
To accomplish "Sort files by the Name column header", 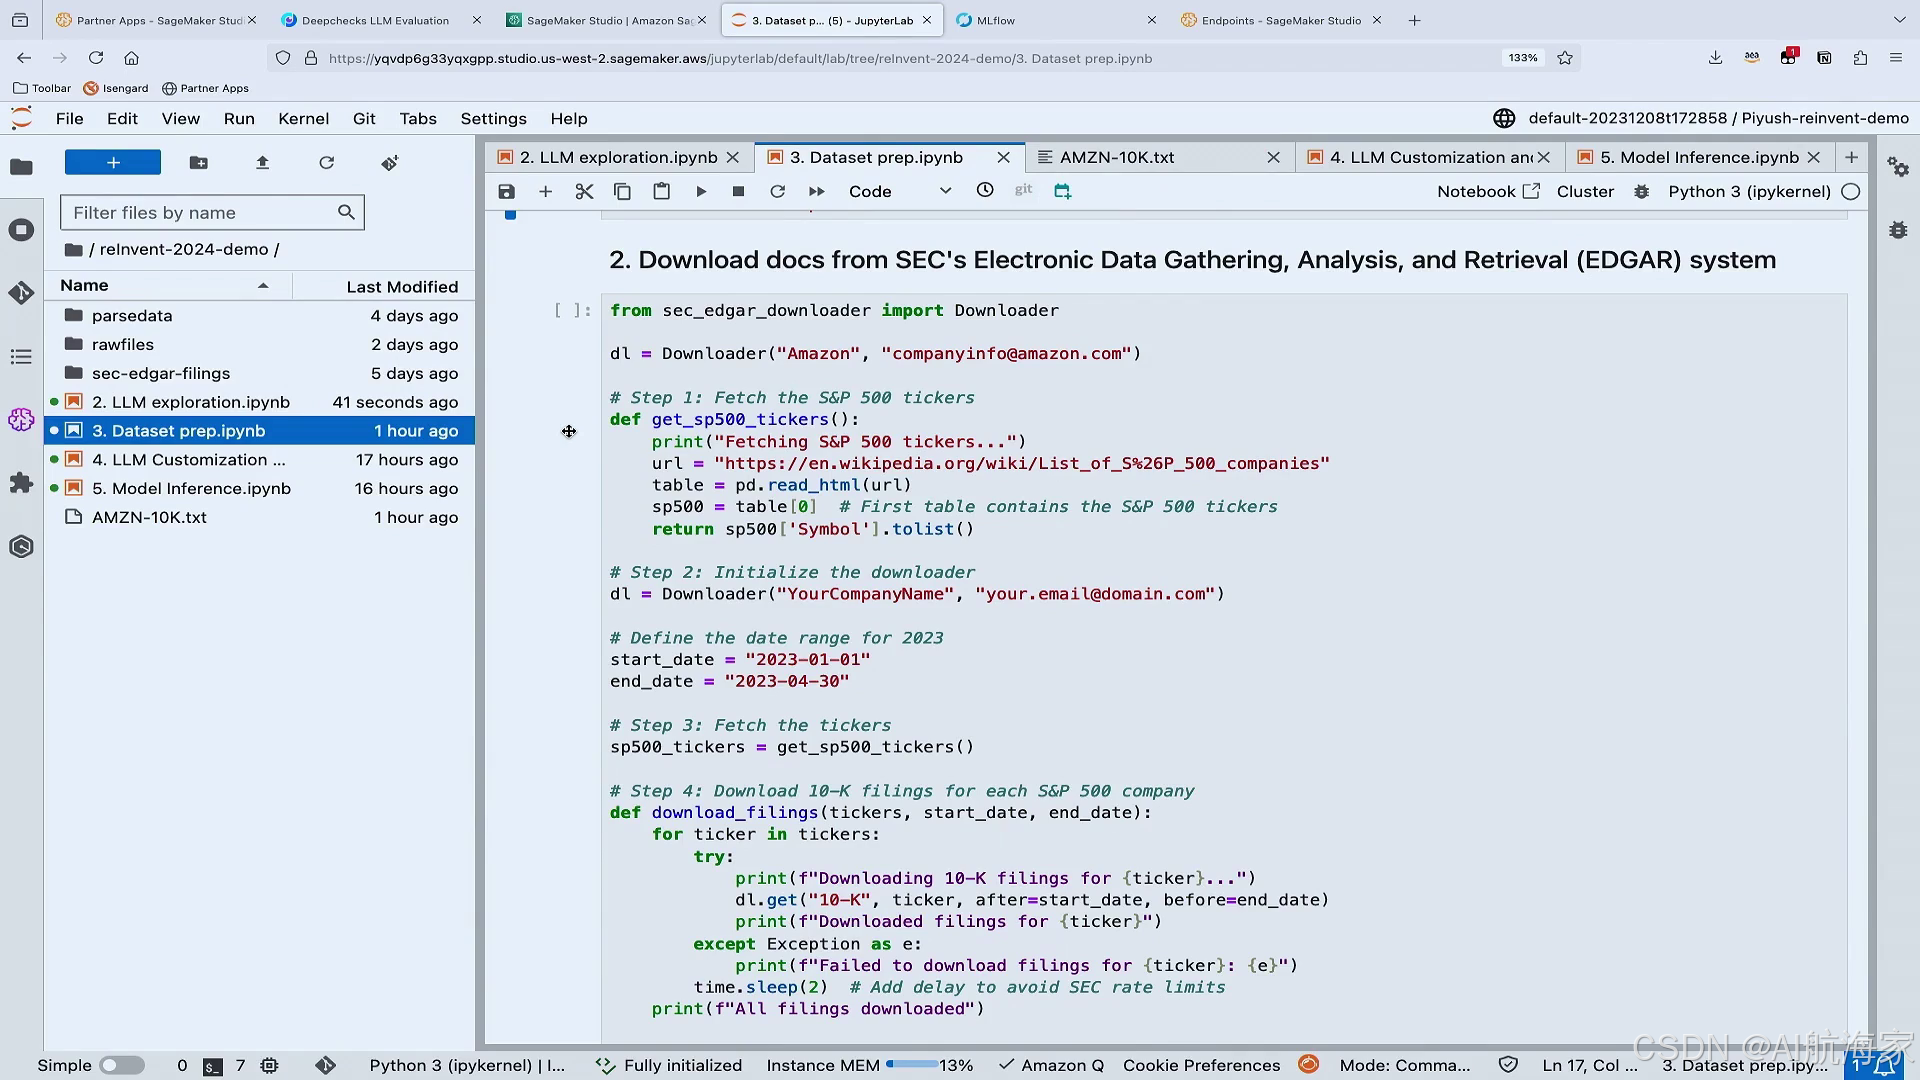I will (84, 286).
